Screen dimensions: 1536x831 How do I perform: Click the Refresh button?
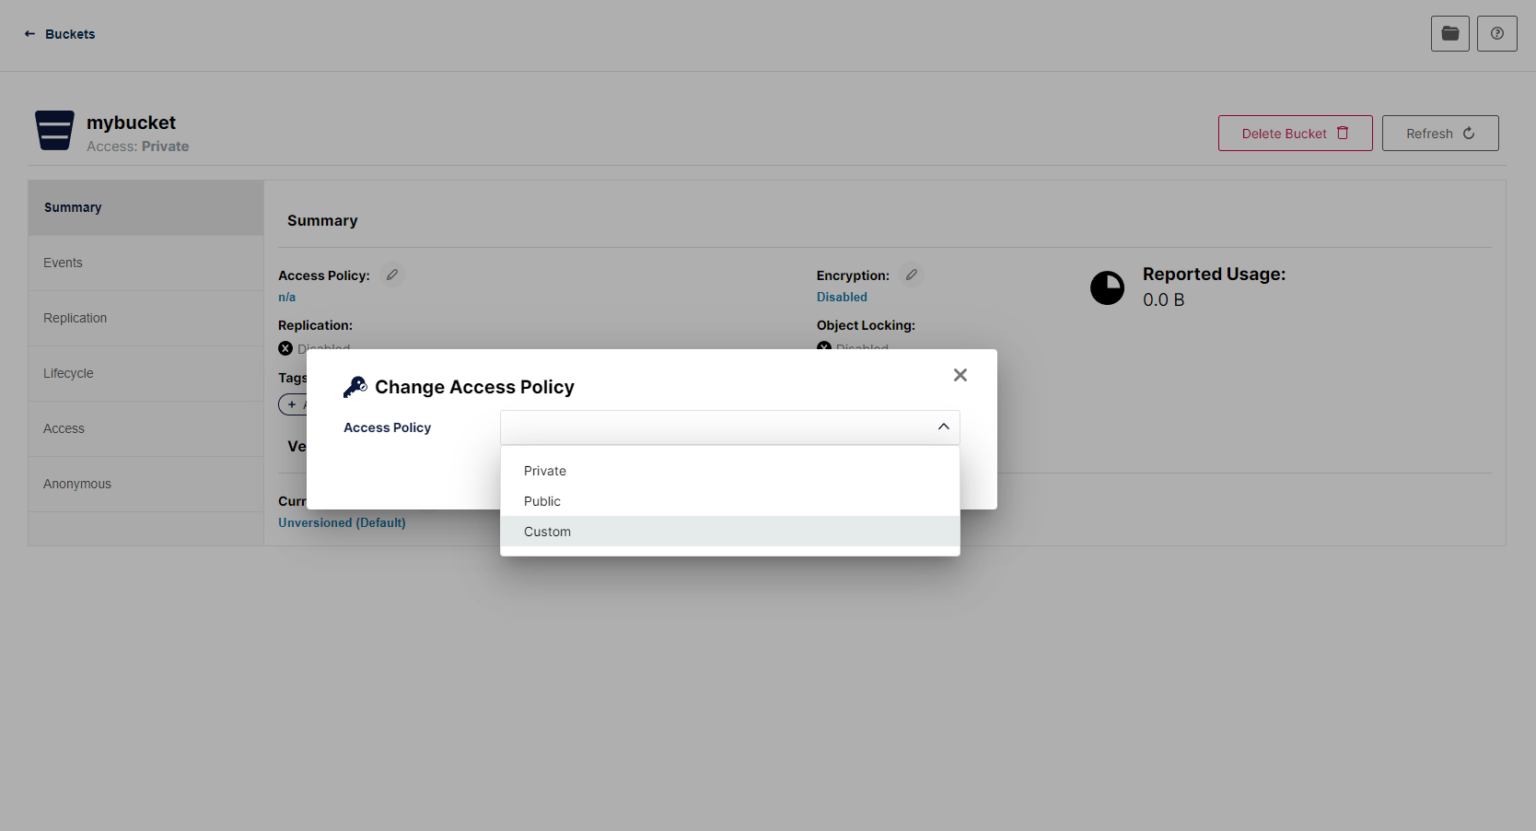[x=1439, y=133]
